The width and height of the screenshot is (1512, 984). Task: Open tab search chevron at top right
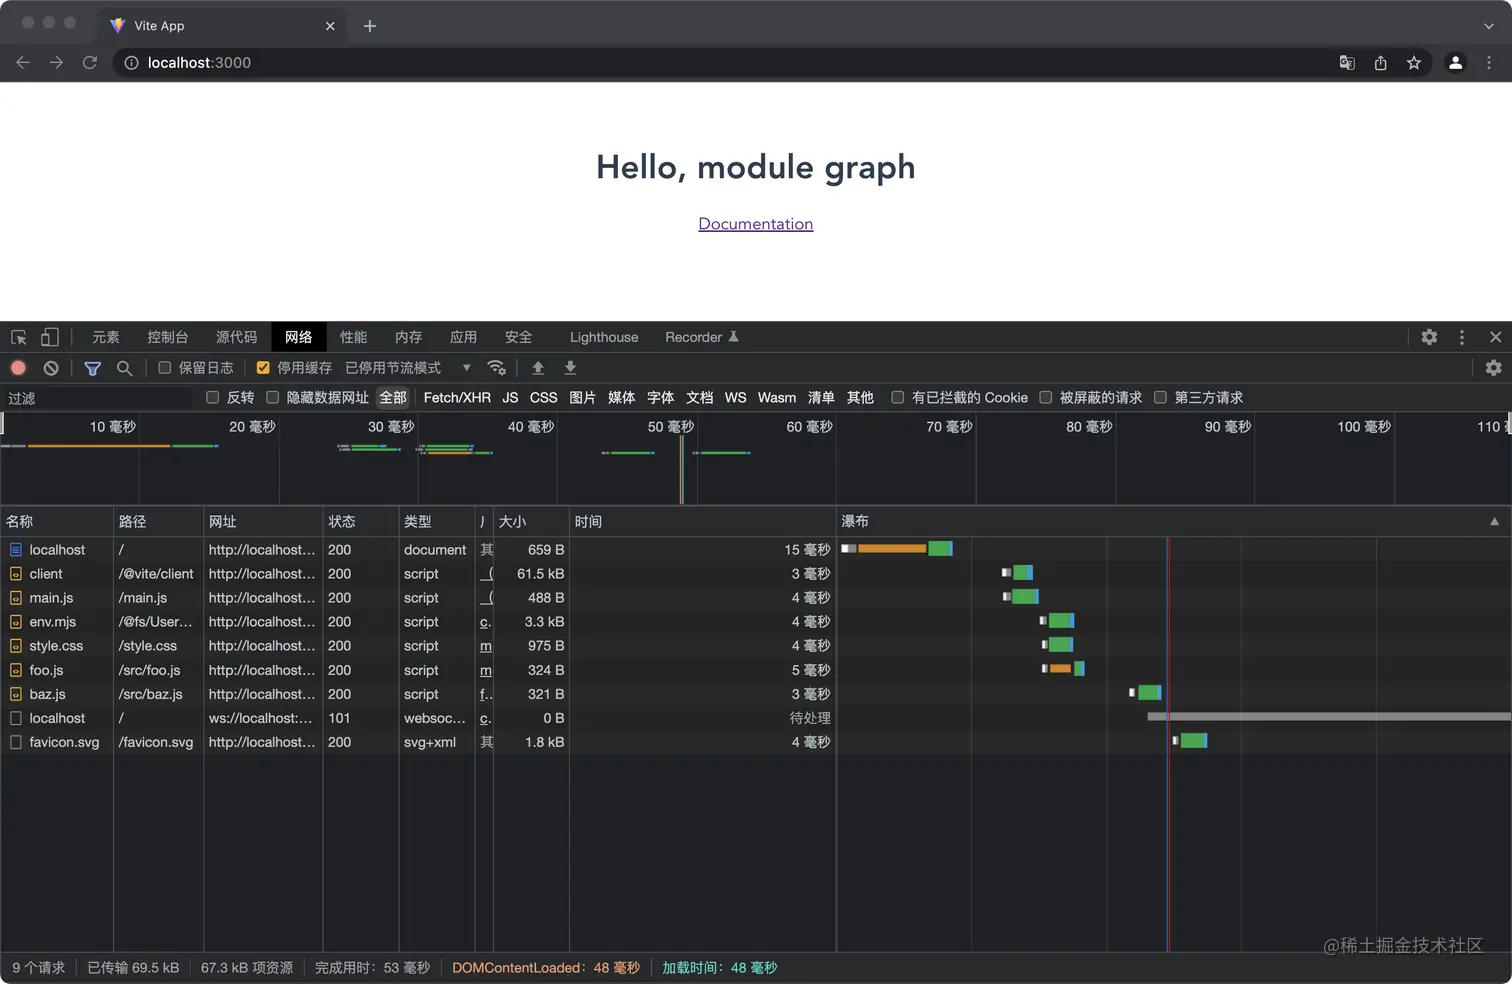point(1489,26)
